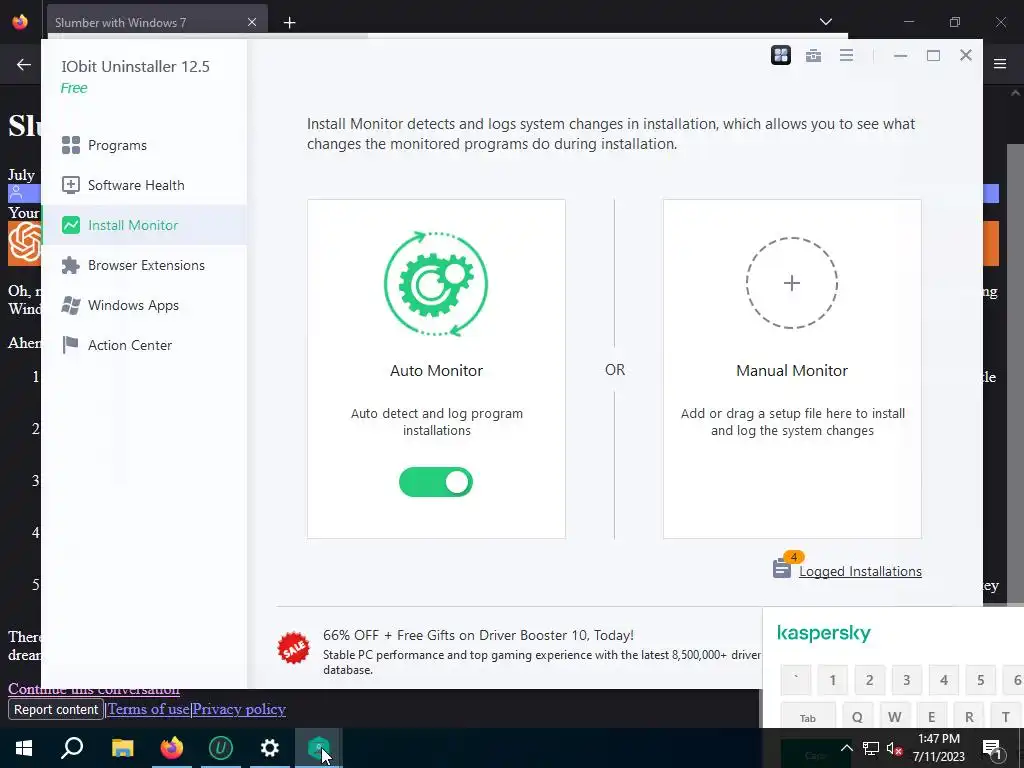Open the IObit skin/tools grid icon

pyautogui.click(x=780, y=56)
